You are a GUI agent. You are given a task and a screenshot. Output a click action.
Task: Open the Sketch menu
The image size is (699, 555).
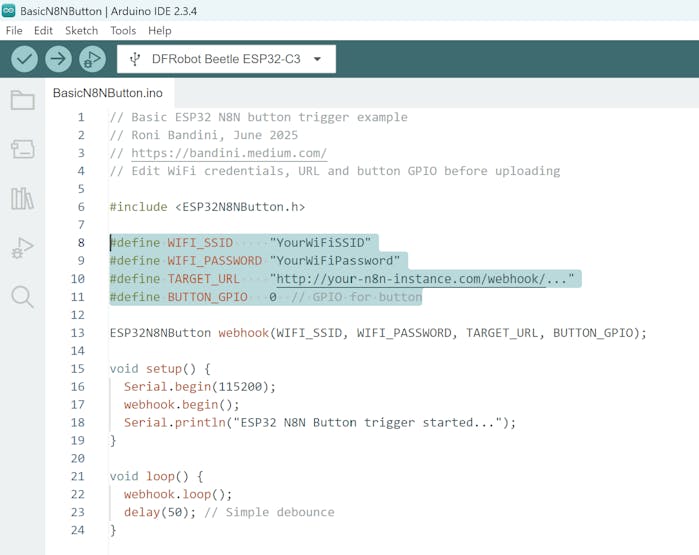[x=81, y=30]
